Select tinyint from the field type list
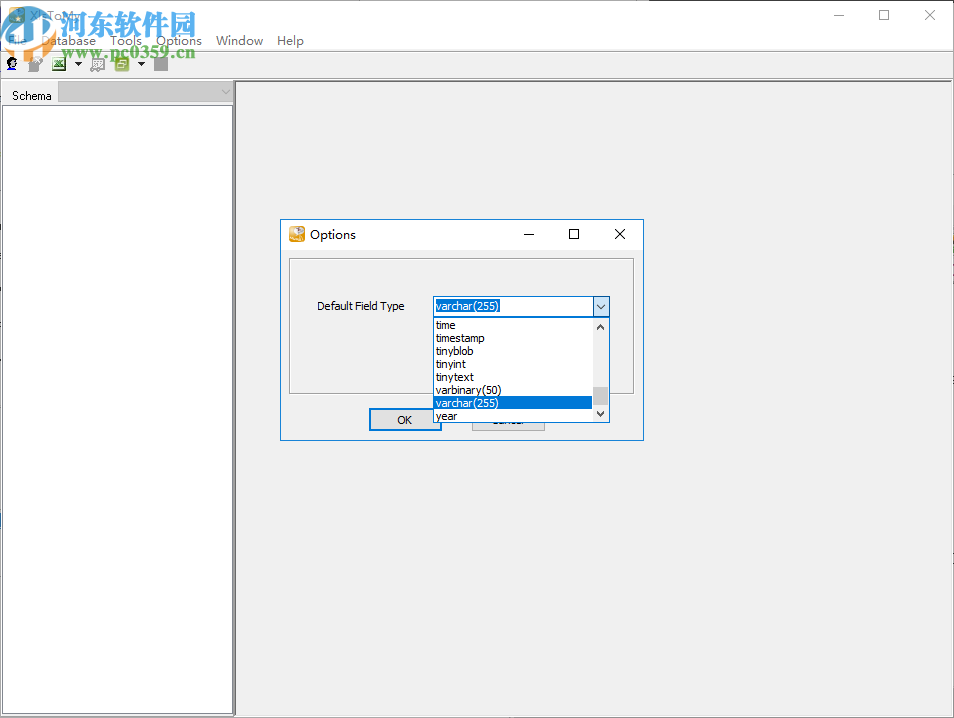954x718 pixels. pyautogui.click(x=451, y=364)
